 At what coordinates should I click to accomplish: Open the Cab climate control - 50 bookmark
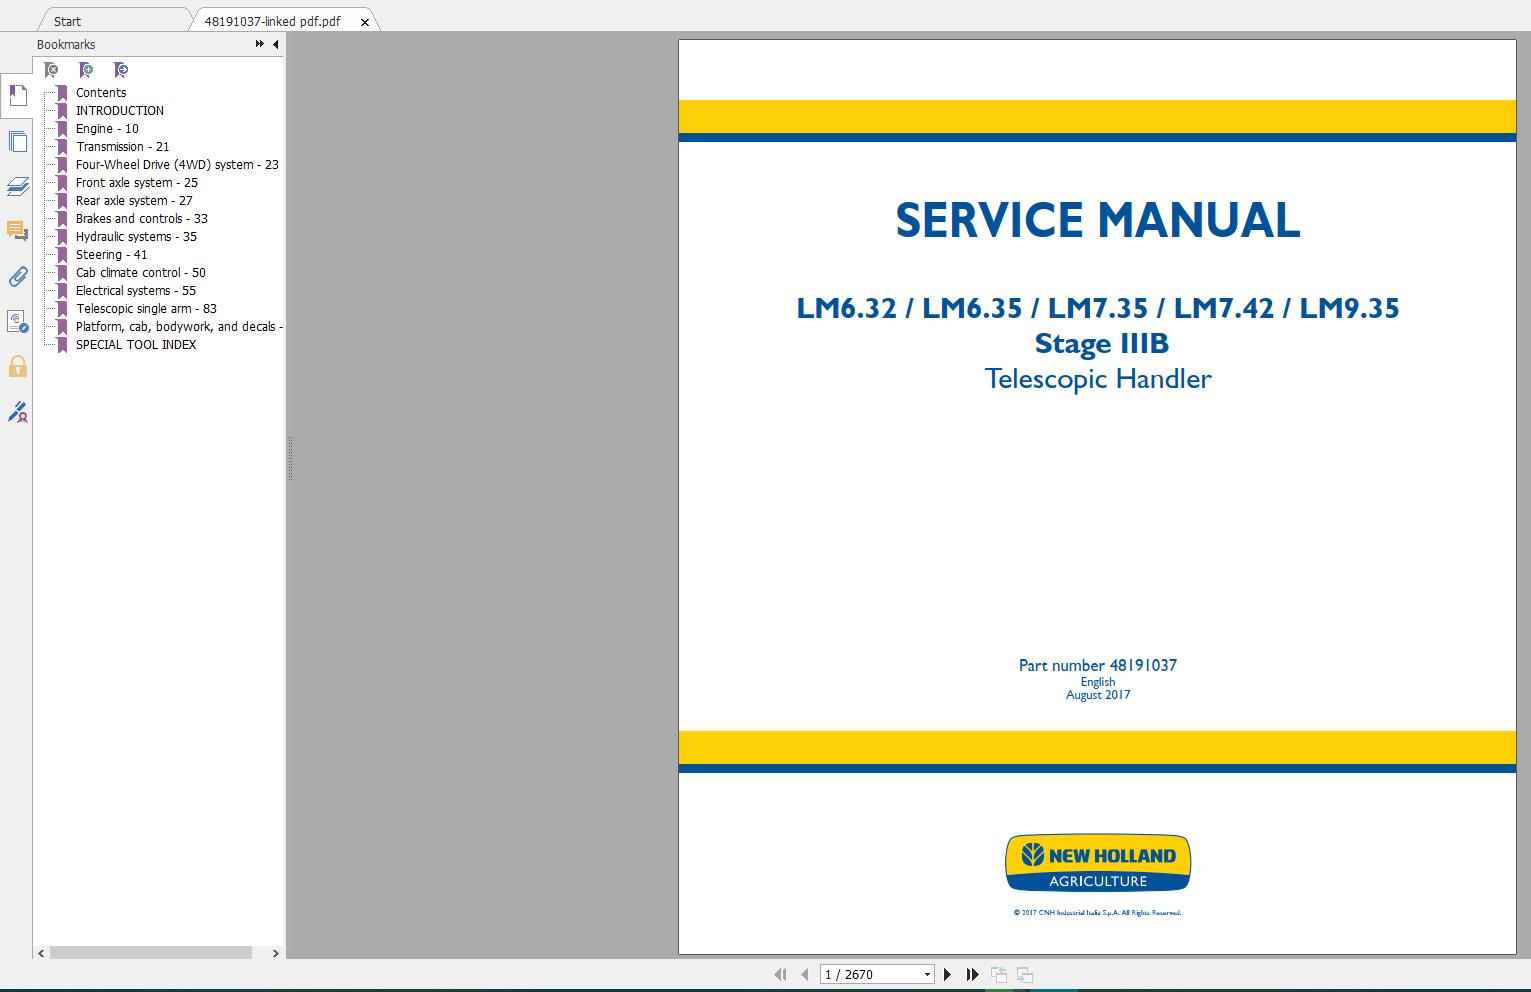(x=141, y=273)
